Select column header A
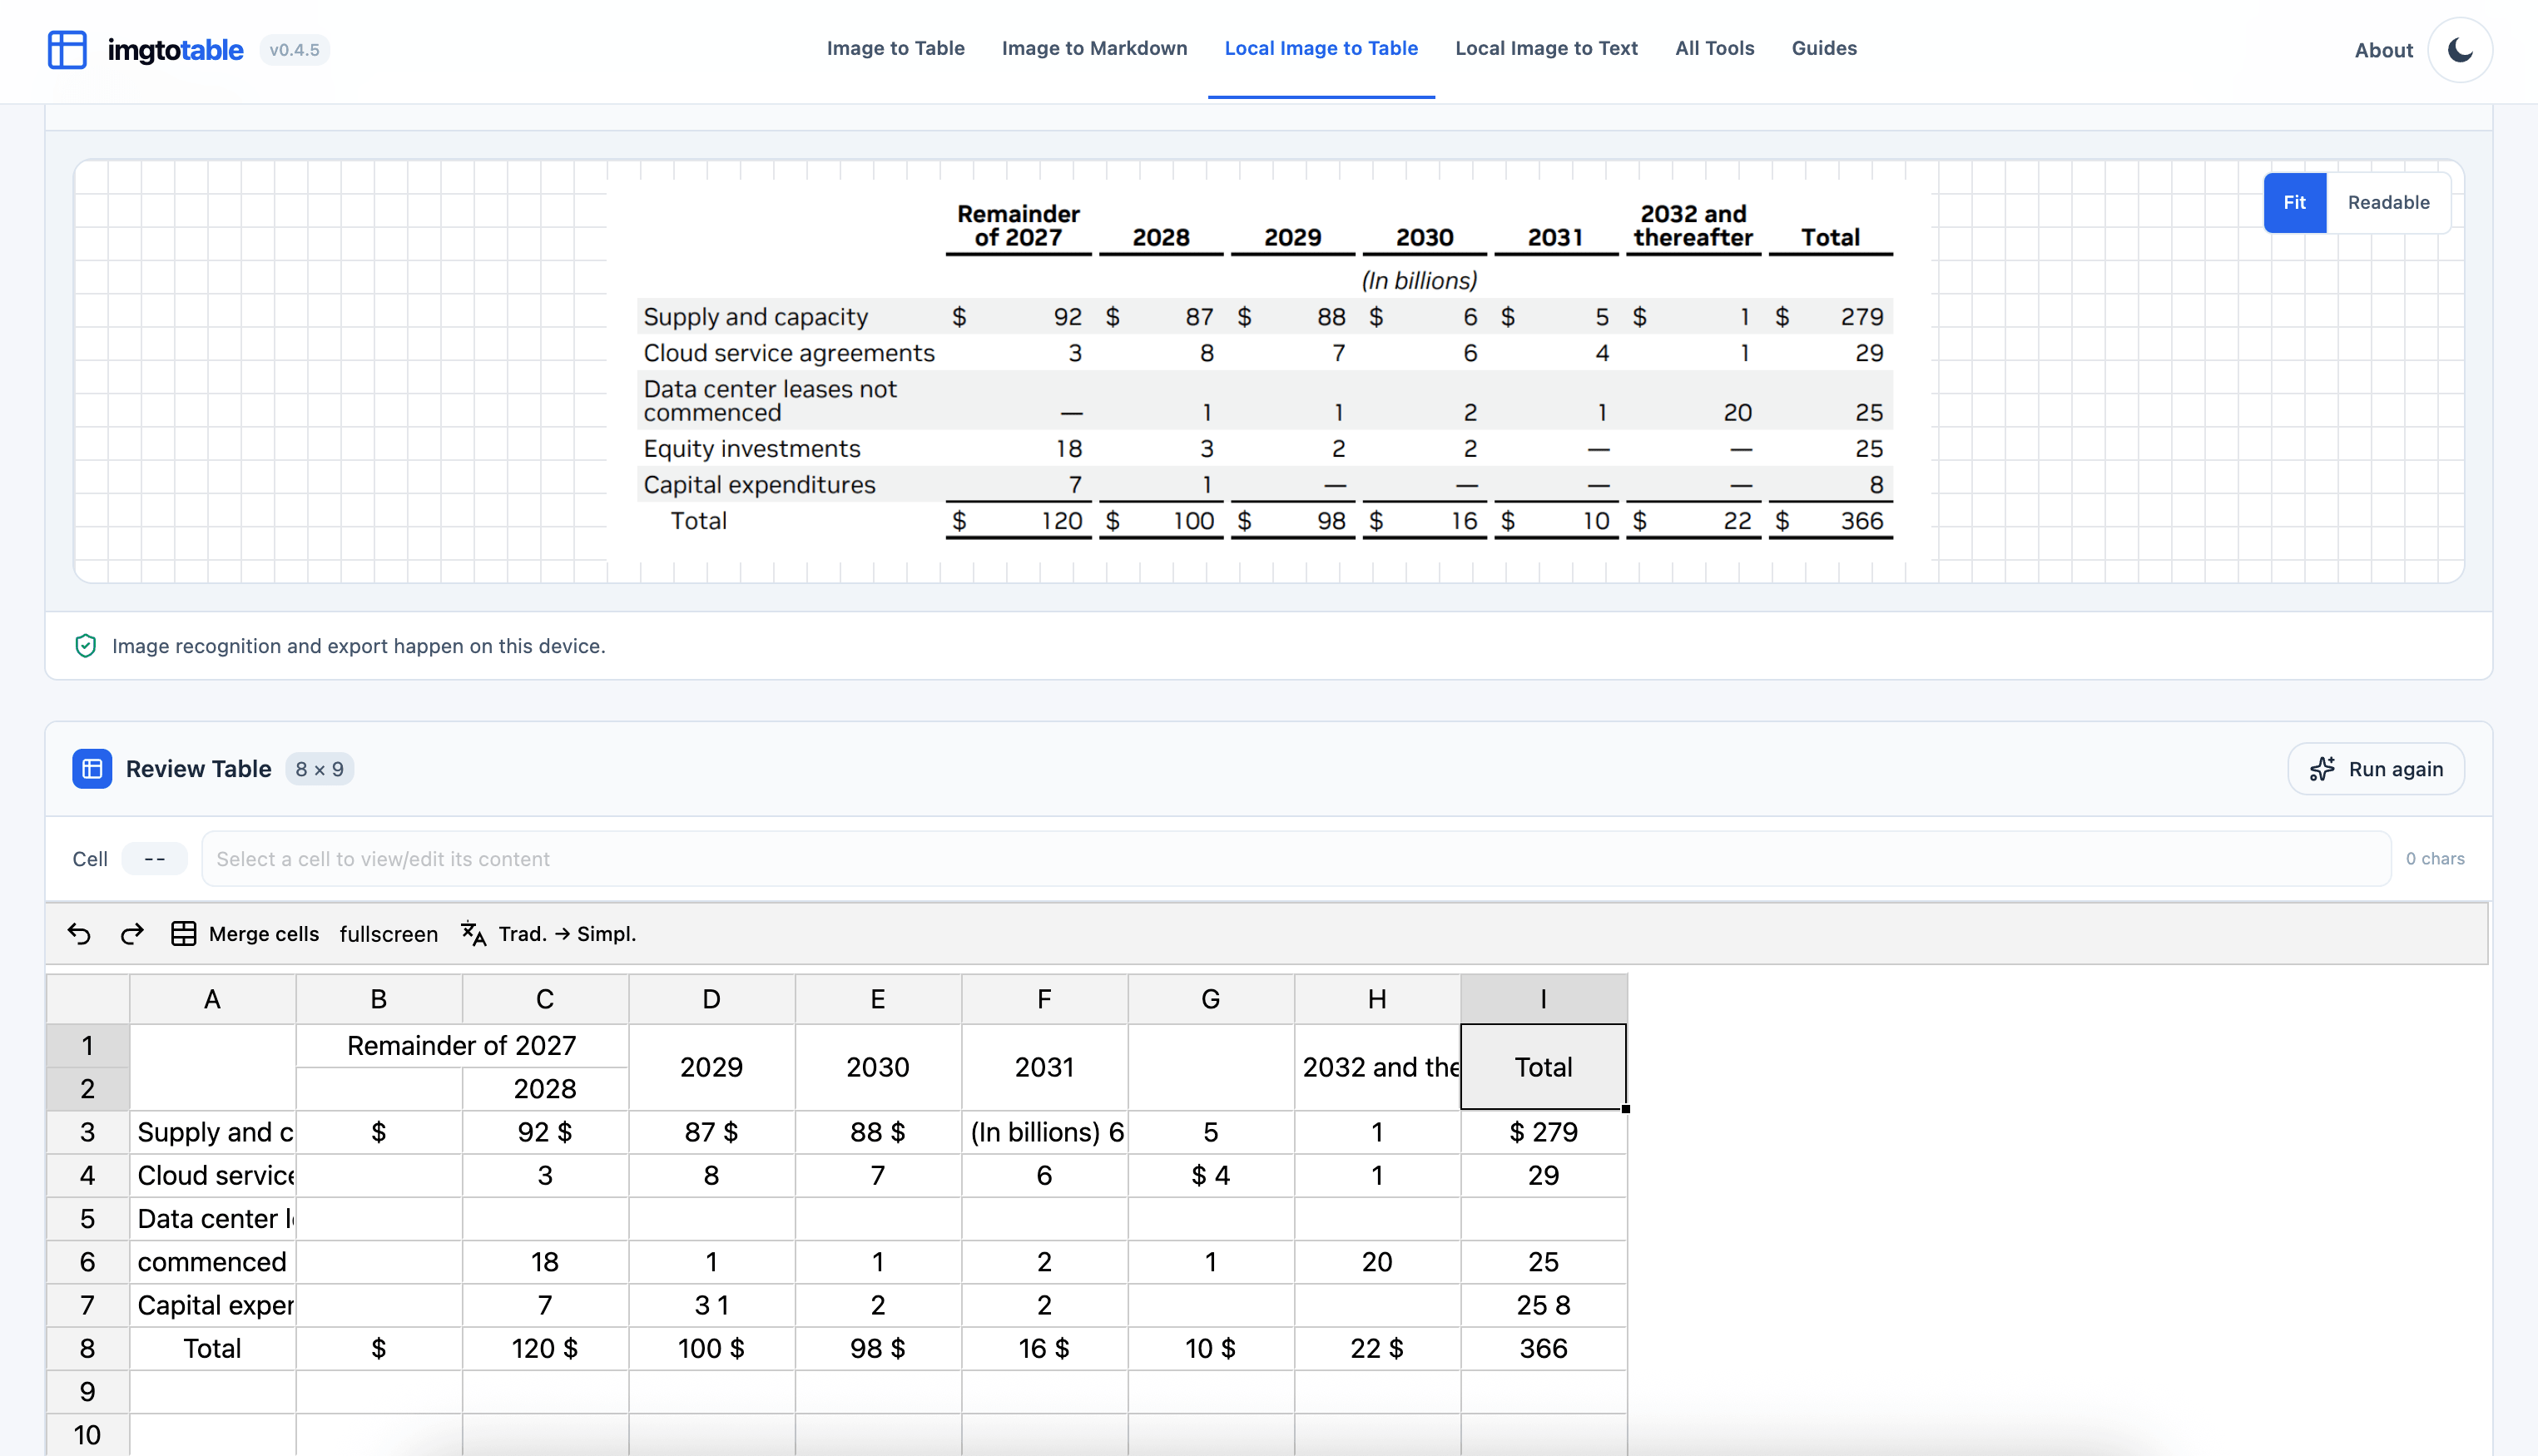Image resolution: width=2538 pixels, height=1456 pixels. (212, 998)
